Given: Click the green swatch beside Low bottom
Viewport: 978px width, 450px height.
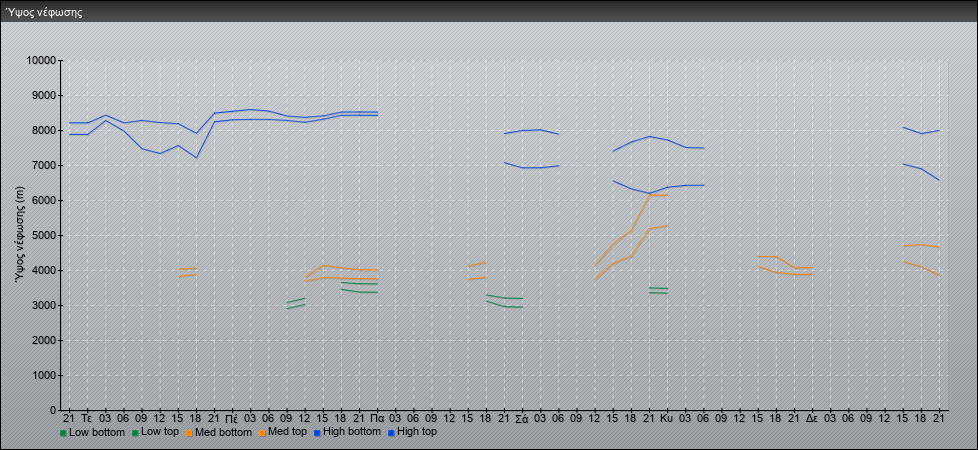Looking at the screenshot, I should [x=63, y=433].
